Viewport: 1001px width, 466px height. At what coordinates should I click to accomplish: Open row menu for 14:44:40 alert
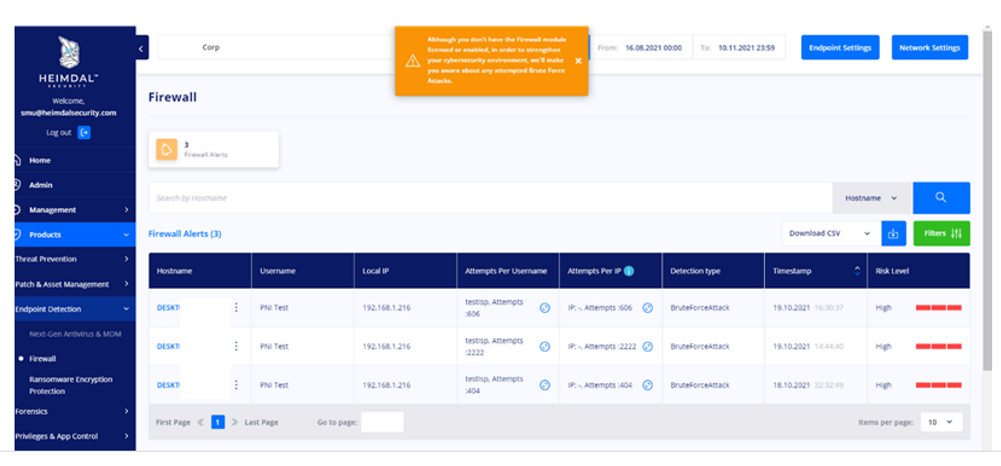[x=236, y=346]
